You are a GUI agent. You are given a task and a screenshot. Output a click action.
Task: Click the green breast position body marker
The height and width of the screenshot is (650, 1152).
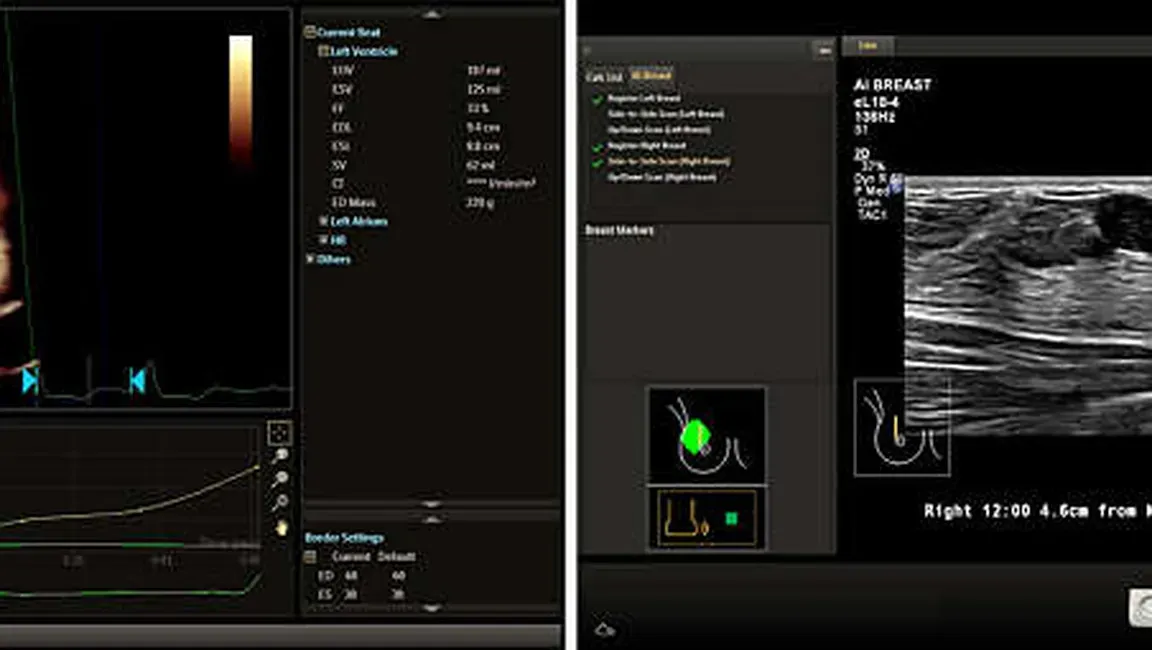[693, 436]
